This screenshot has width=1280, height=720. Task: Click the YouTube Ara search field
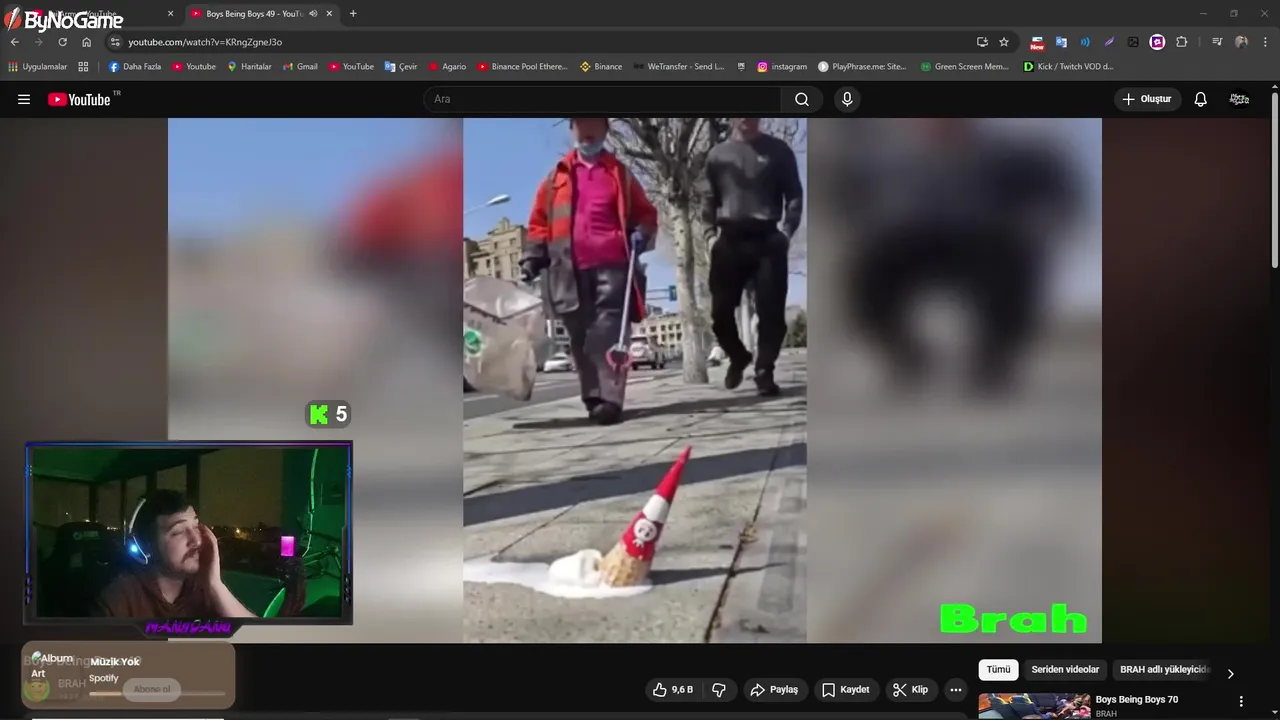click(x=602, y=99)
